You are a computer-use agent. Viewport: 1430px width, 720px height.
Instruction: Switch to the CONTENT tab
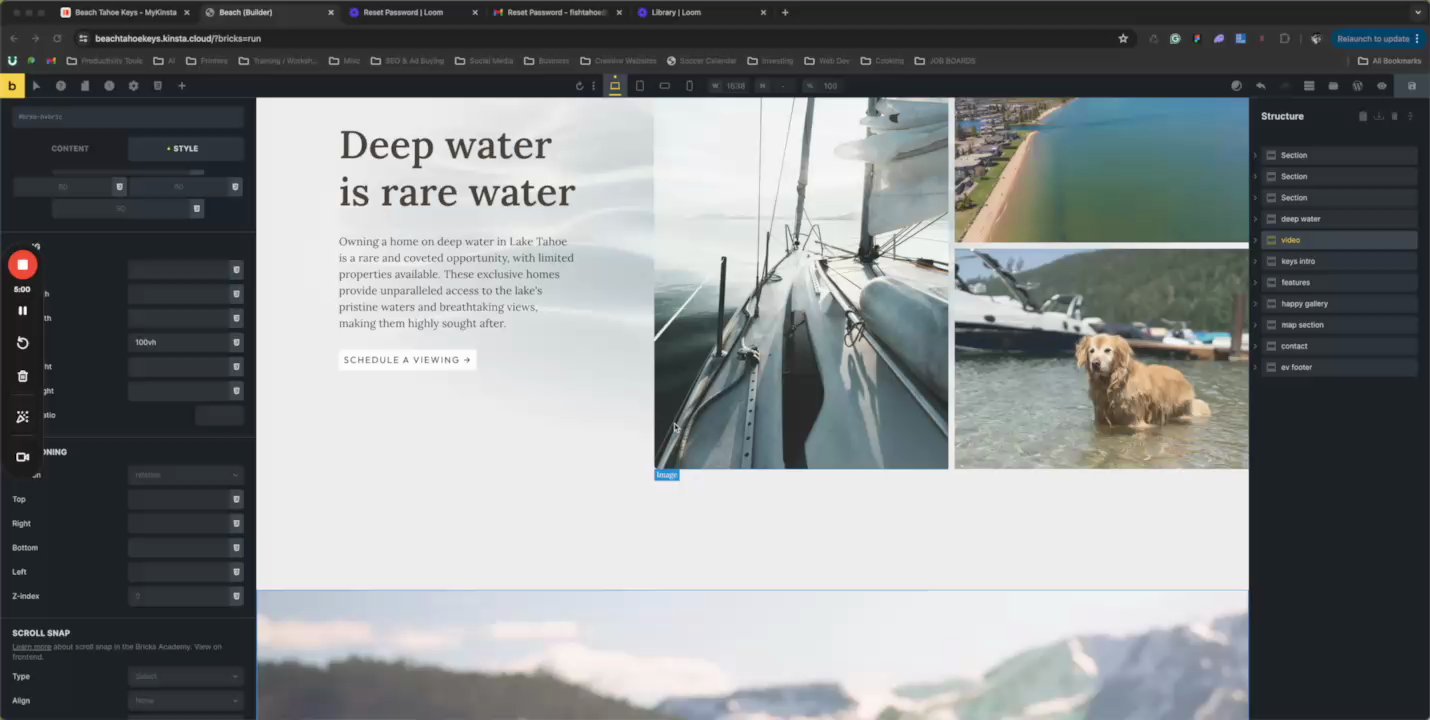[x=70, y=149]
